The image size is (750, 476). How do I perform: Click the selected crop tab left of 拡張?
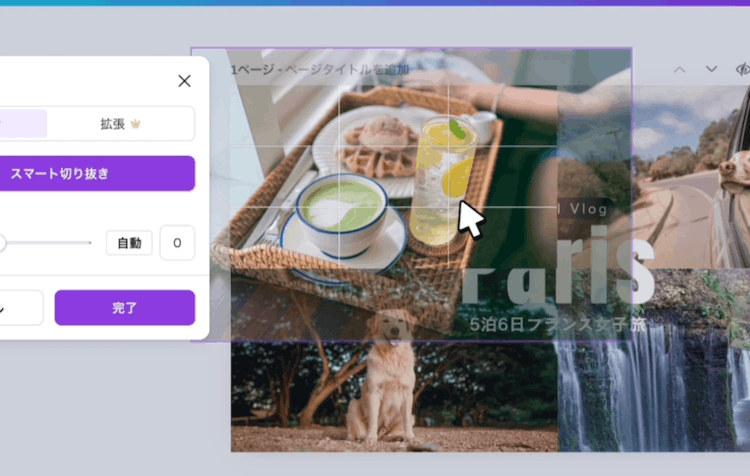pos(23,124)
